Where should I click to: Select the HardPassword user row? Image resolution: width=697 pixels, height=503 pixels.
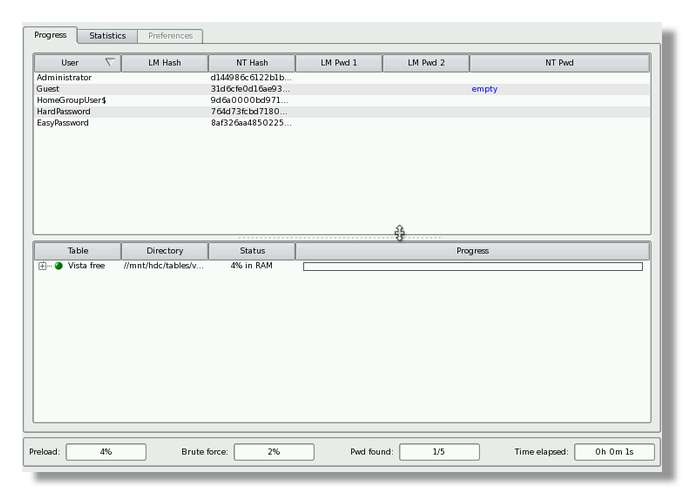coord(63,112)
